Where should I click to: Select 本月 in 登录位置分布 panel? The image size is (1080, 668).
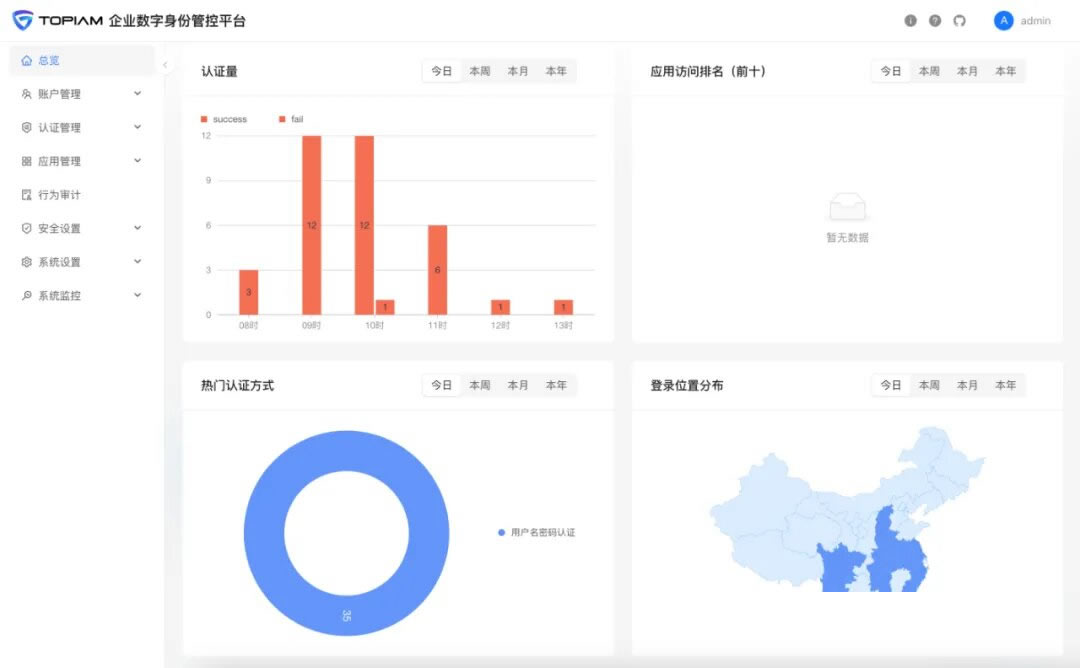point(967,385)
